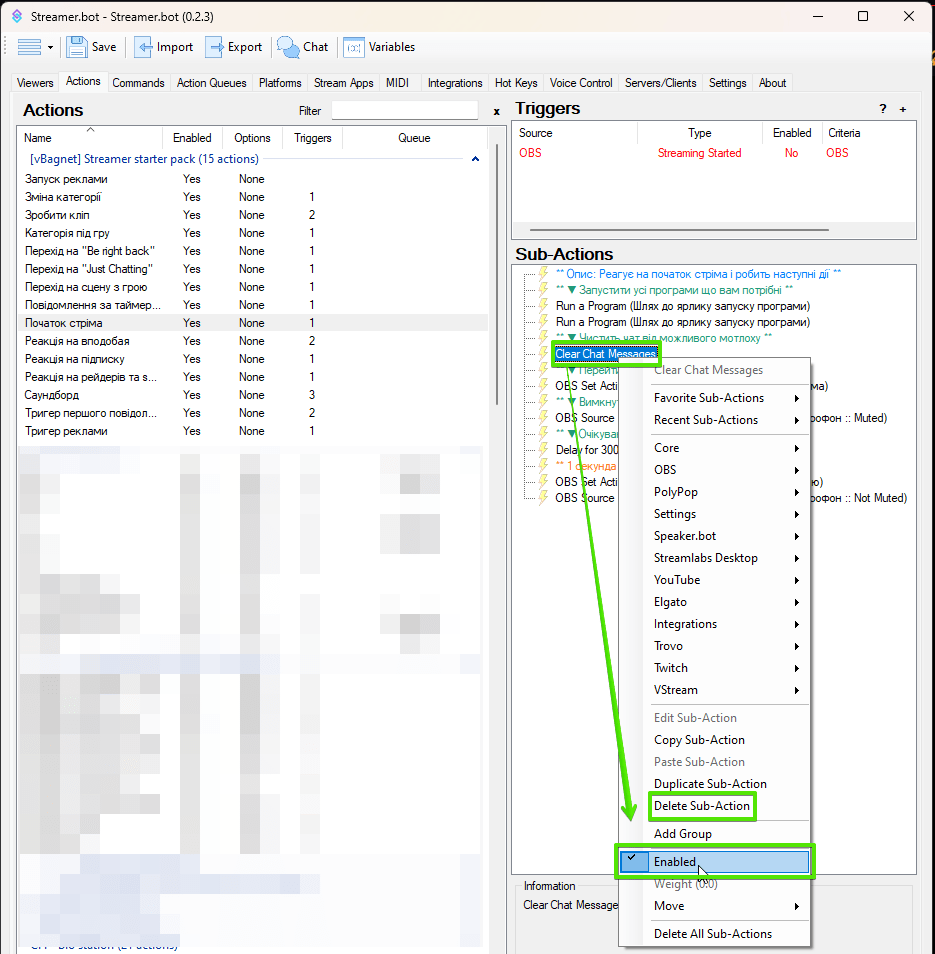The image size is (935, 954).
Task: Select the Зміна категорії action
Action: point(252,197)
